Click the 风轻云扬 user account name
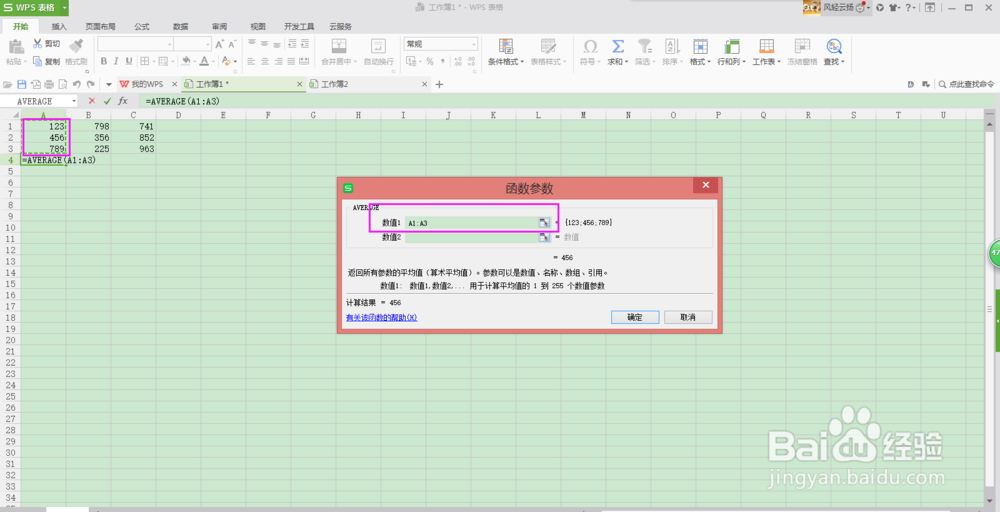Screen dimensions: 1000x512 point(837,8)
